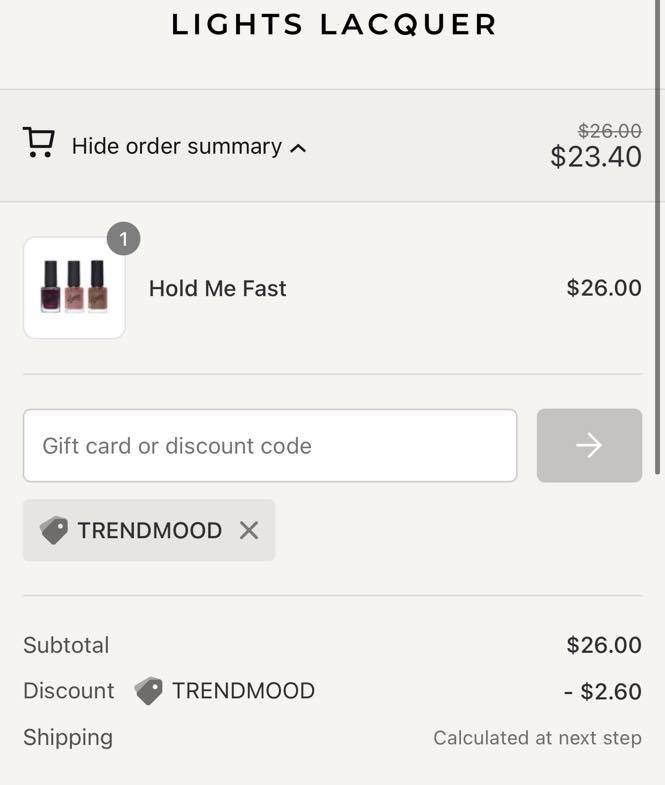This screenshot has width=665, height=785.
Task: Click the tag icon in TRENDMOOD chip
Action: [54, 530]
